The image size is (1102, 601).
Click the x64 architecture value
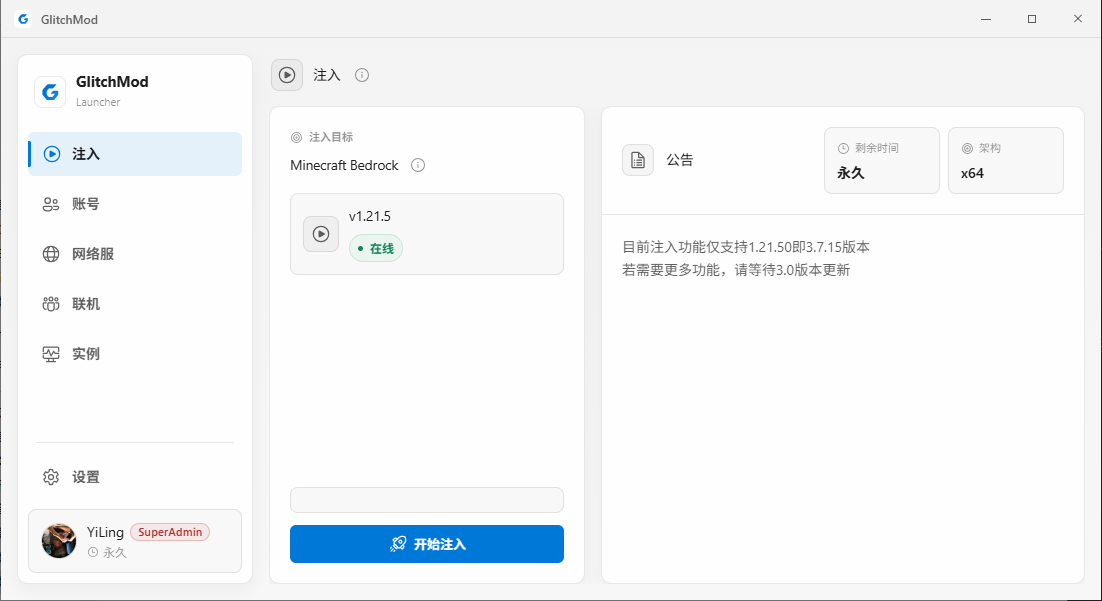[x=973, y=173]
